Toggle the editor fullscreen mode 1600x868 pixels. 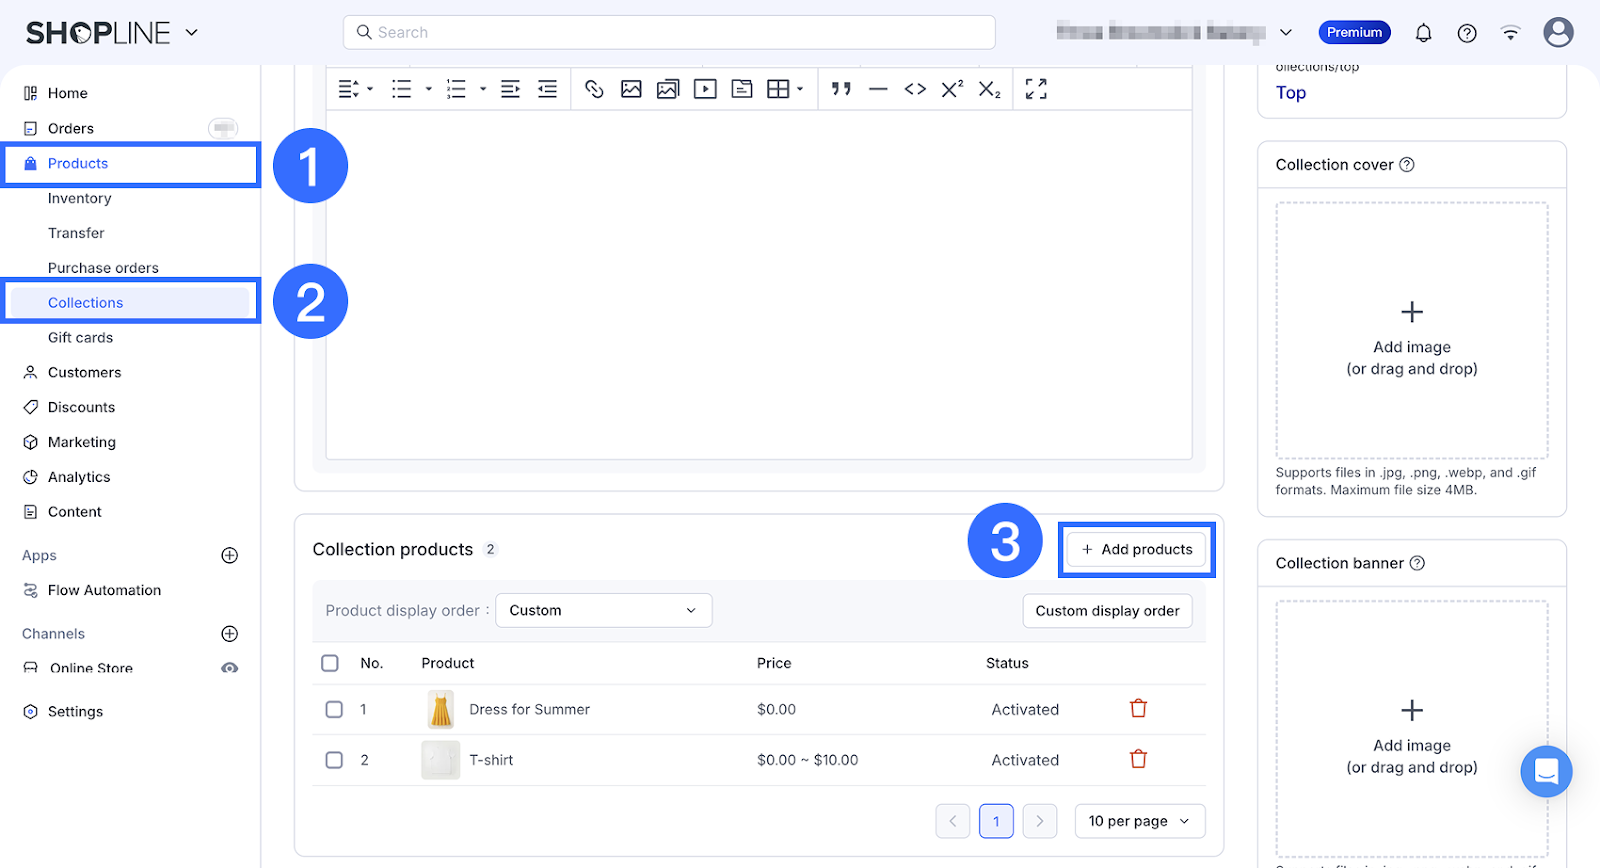point(1036,89)
